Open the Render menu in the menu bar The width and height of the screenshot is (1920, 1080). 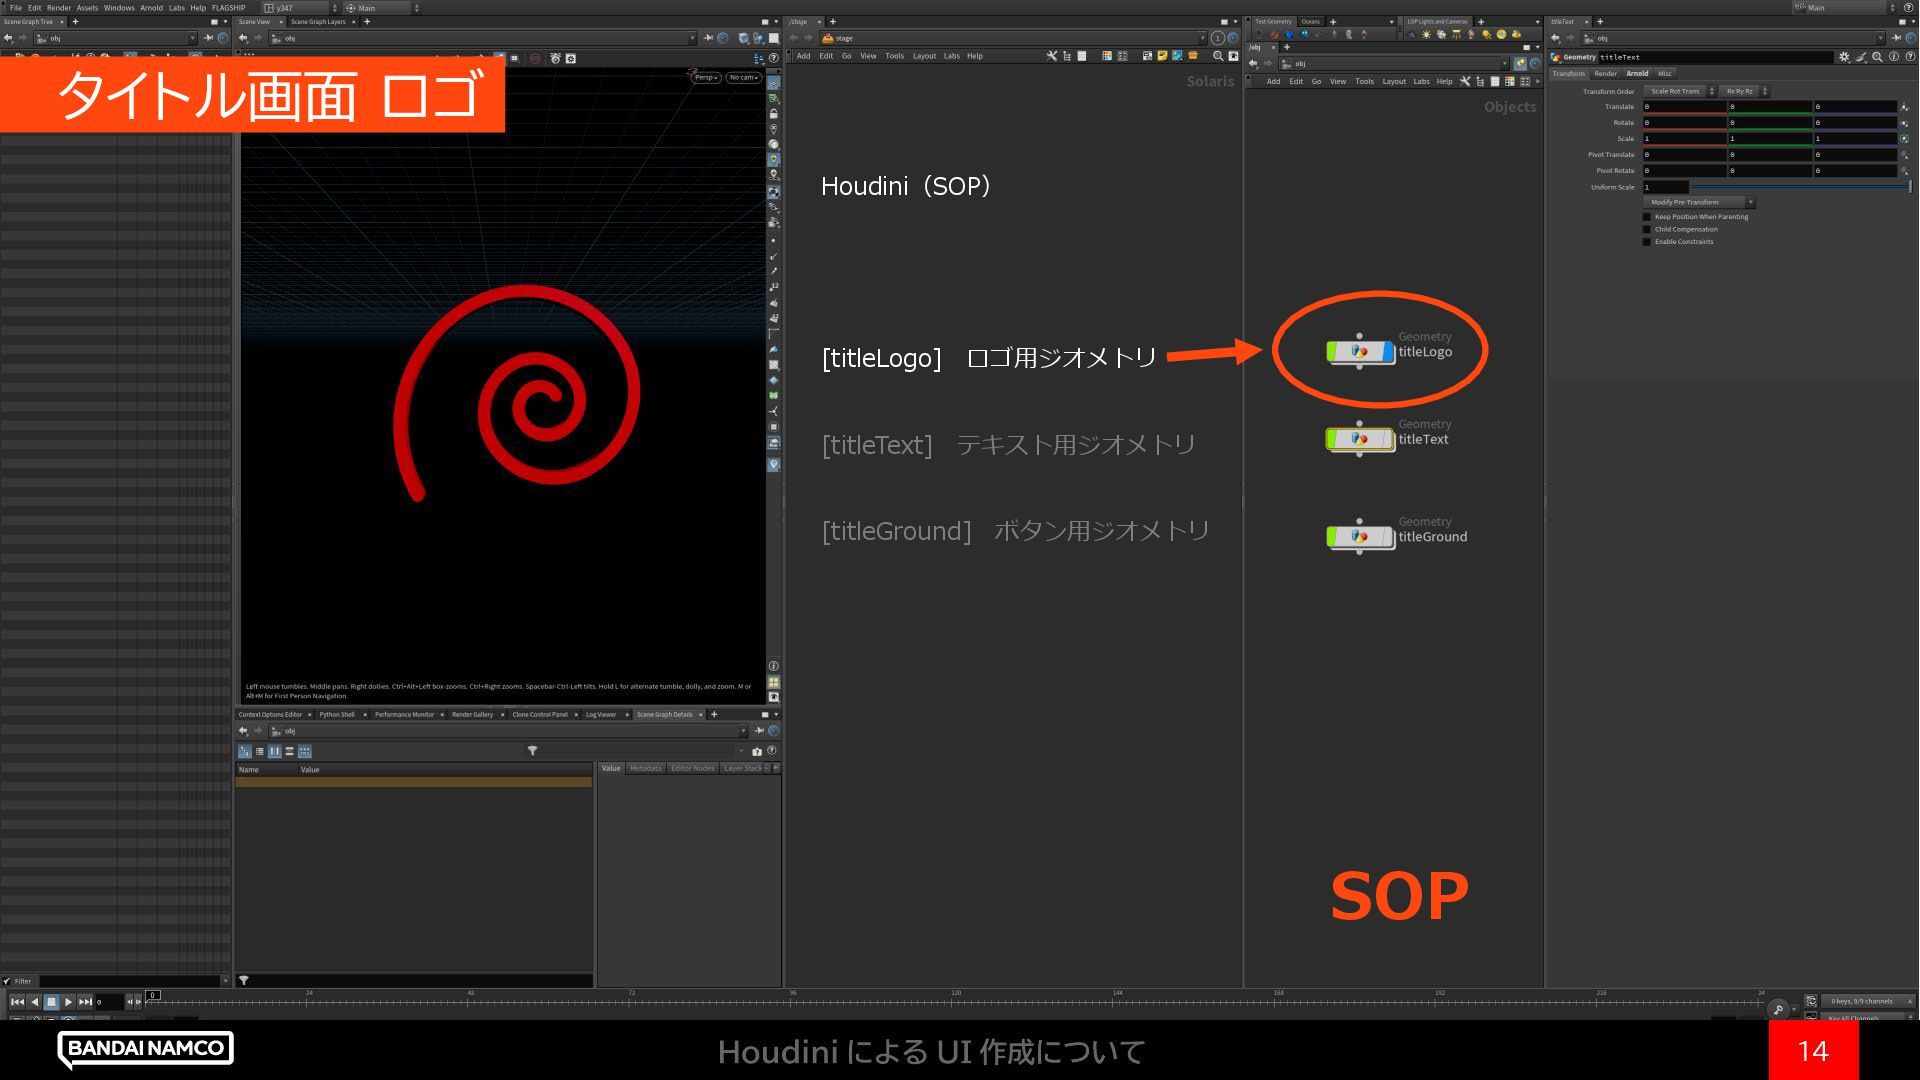point(59,7)
